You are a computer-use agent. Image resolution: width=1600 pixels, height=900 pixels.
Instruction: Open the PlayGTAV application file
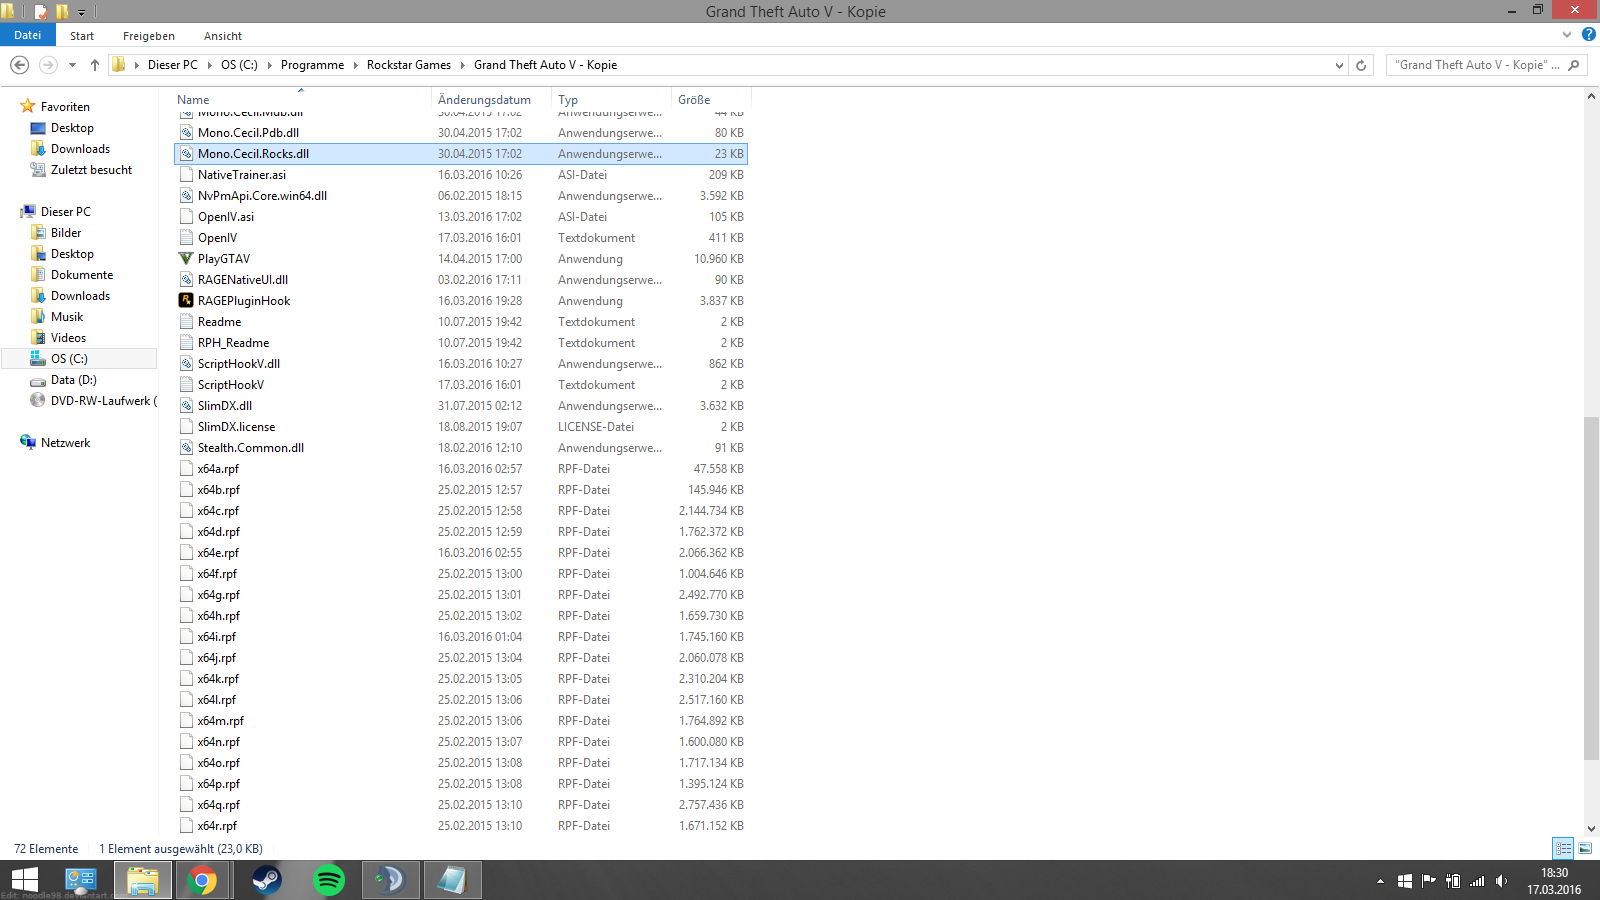[x=224, y=259]
